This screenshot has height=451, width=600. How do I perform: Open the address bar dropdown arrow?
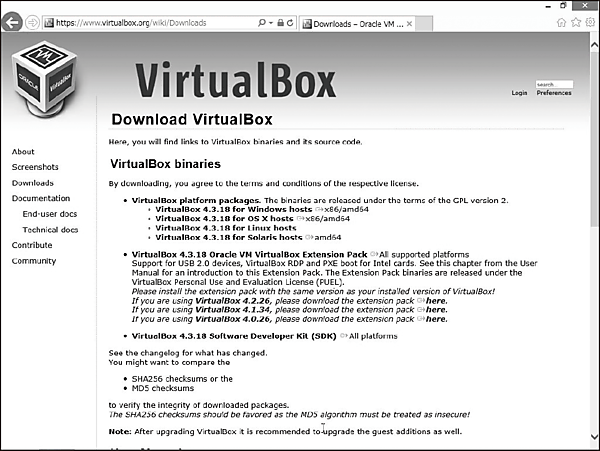click(x=271, y=23)
